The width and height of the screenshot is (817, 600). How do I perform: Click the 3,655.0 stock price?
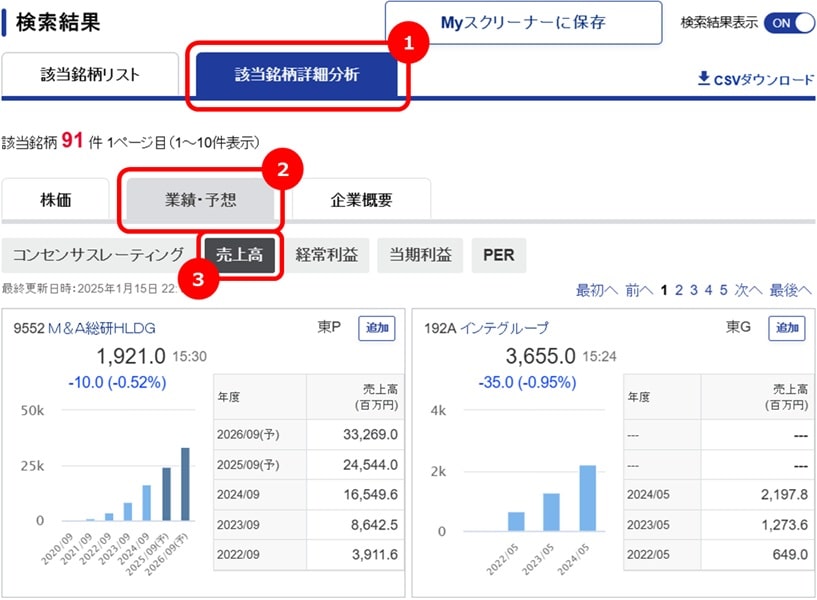(x=540, y=357)
